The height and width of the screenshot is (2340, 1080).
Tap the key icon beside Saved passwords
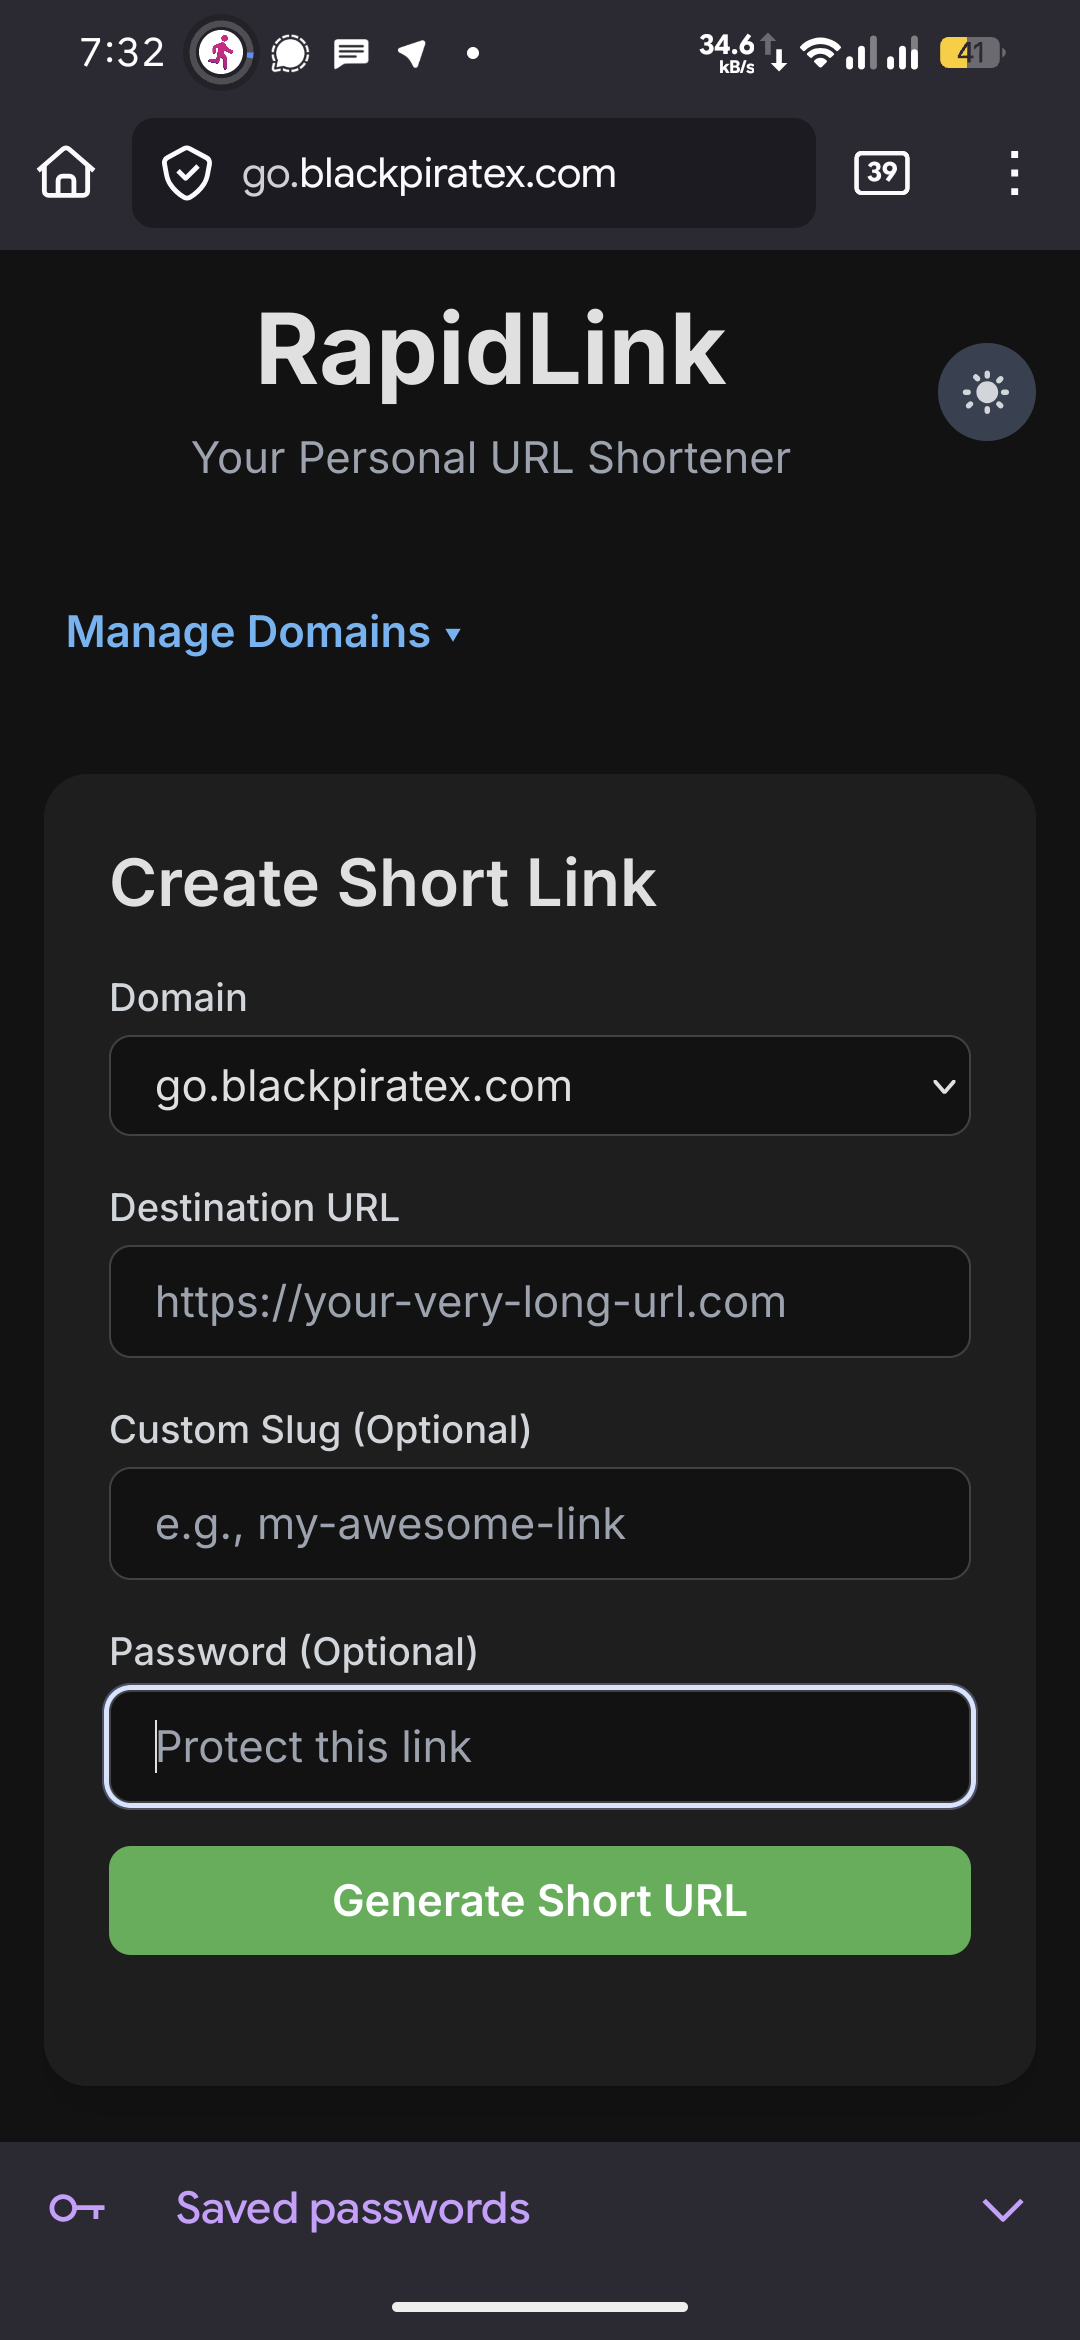tap(77, 2208)
